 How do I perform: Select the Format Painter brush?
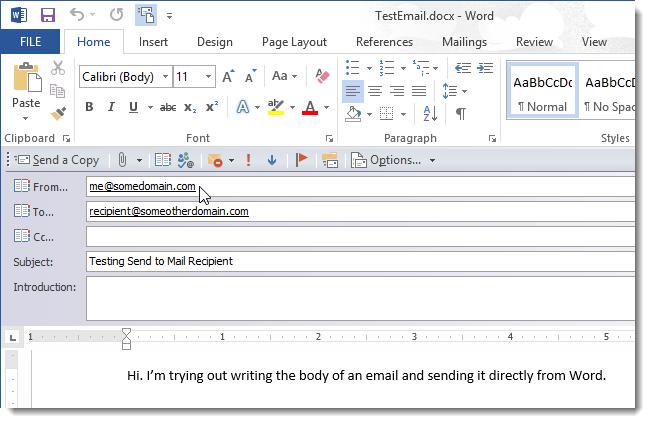58,113
